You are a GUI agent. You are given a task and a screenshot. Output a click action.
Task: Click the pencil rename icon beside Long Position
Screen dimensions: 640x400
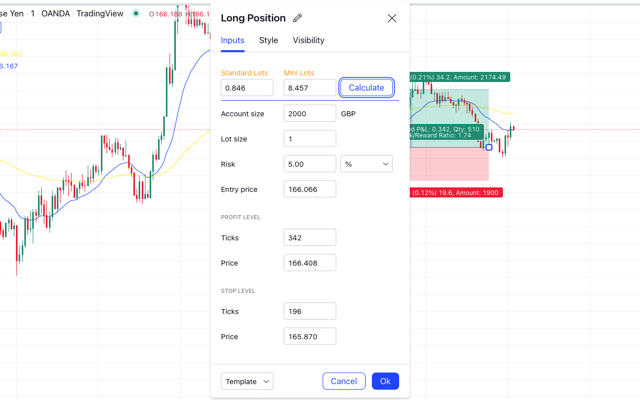click(x=297, y=18)
